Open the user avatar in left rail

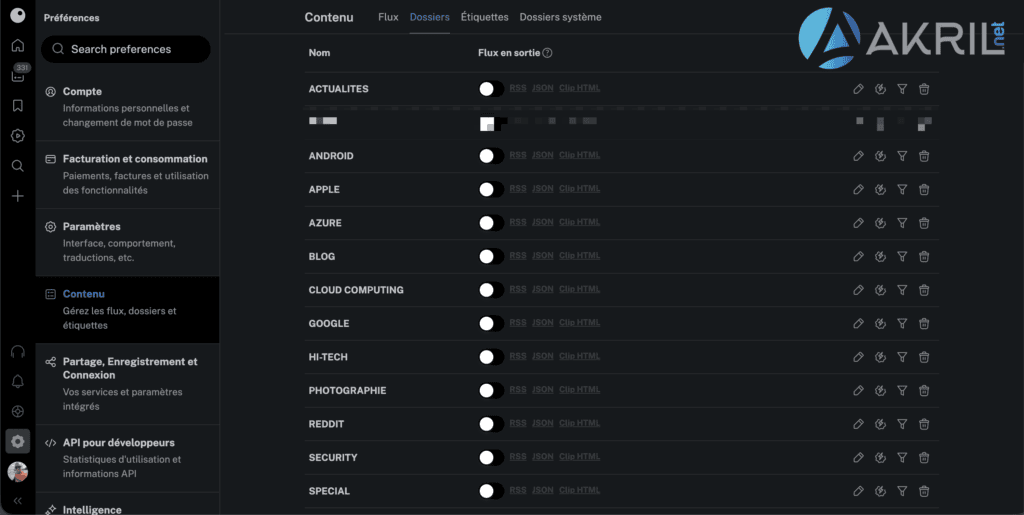tap(18, 471)
